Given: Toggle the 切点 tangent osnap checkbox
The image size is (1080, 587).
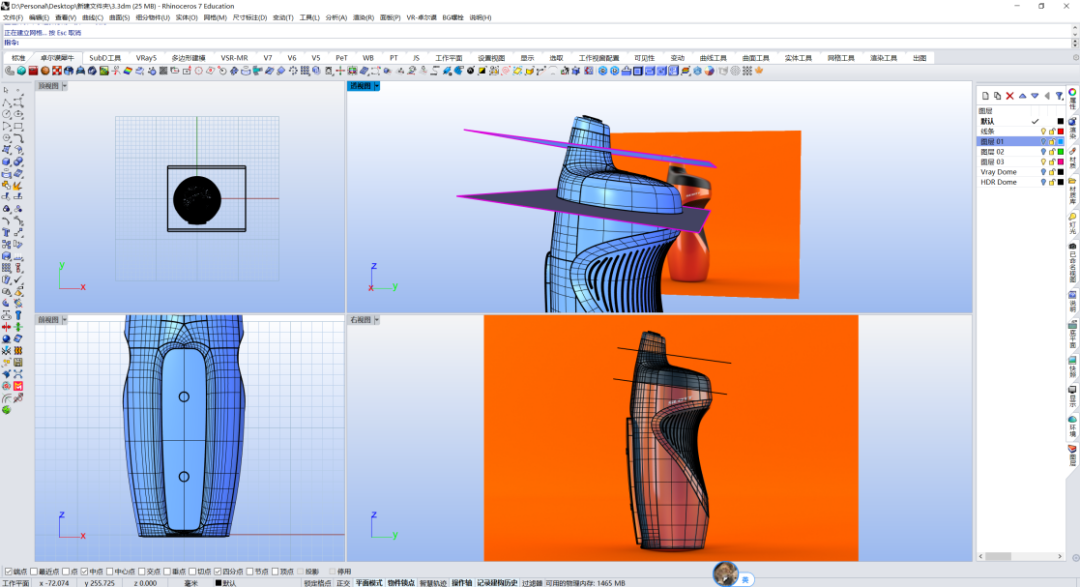Looking at the screenshot, I should tap(193, 571).
